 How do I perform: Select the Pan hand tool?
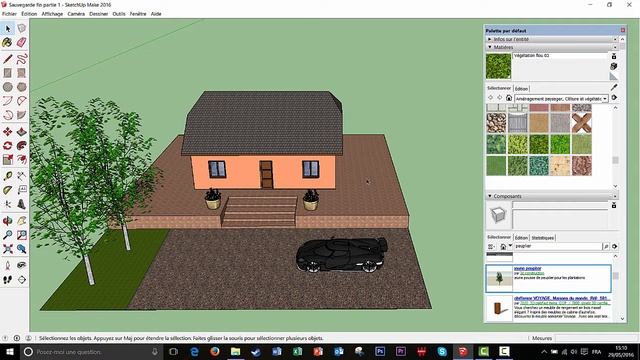22,221
